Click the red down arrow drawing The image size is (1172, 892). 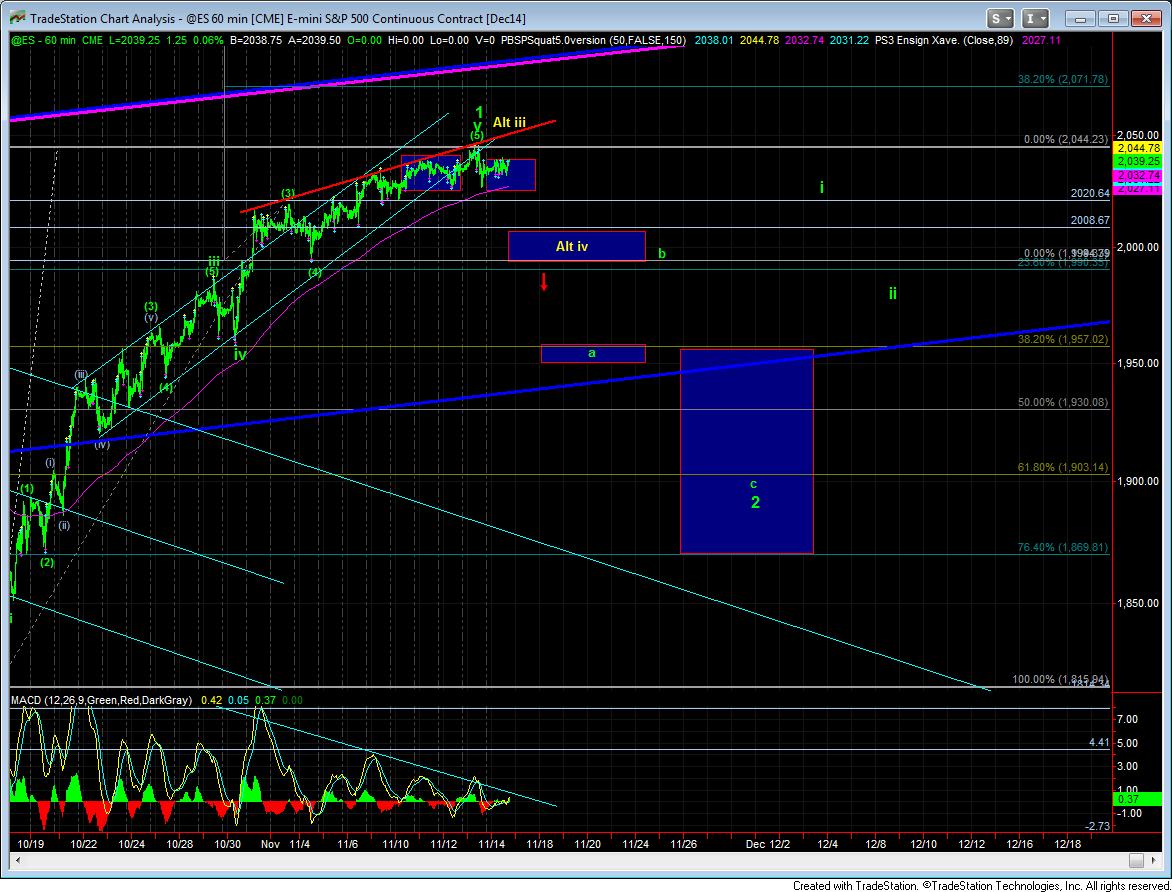pos(543,281)
